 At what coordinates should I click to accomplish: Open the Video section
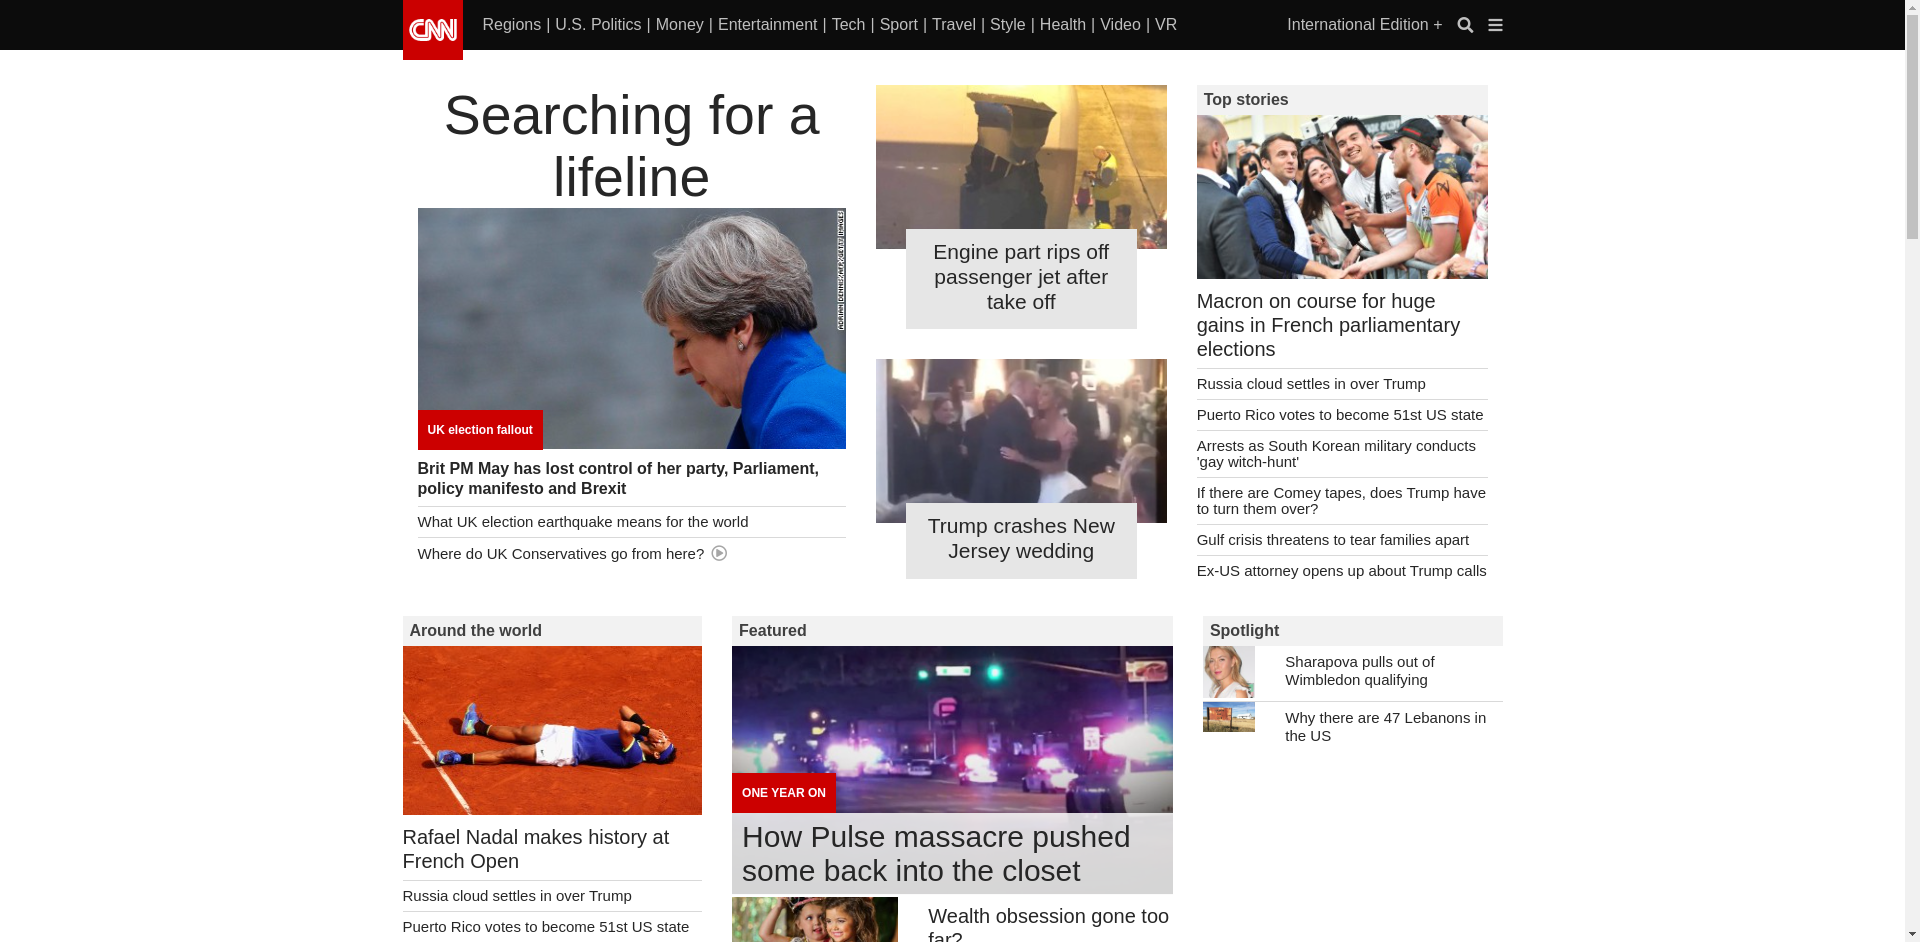(x=1120, y=25)
